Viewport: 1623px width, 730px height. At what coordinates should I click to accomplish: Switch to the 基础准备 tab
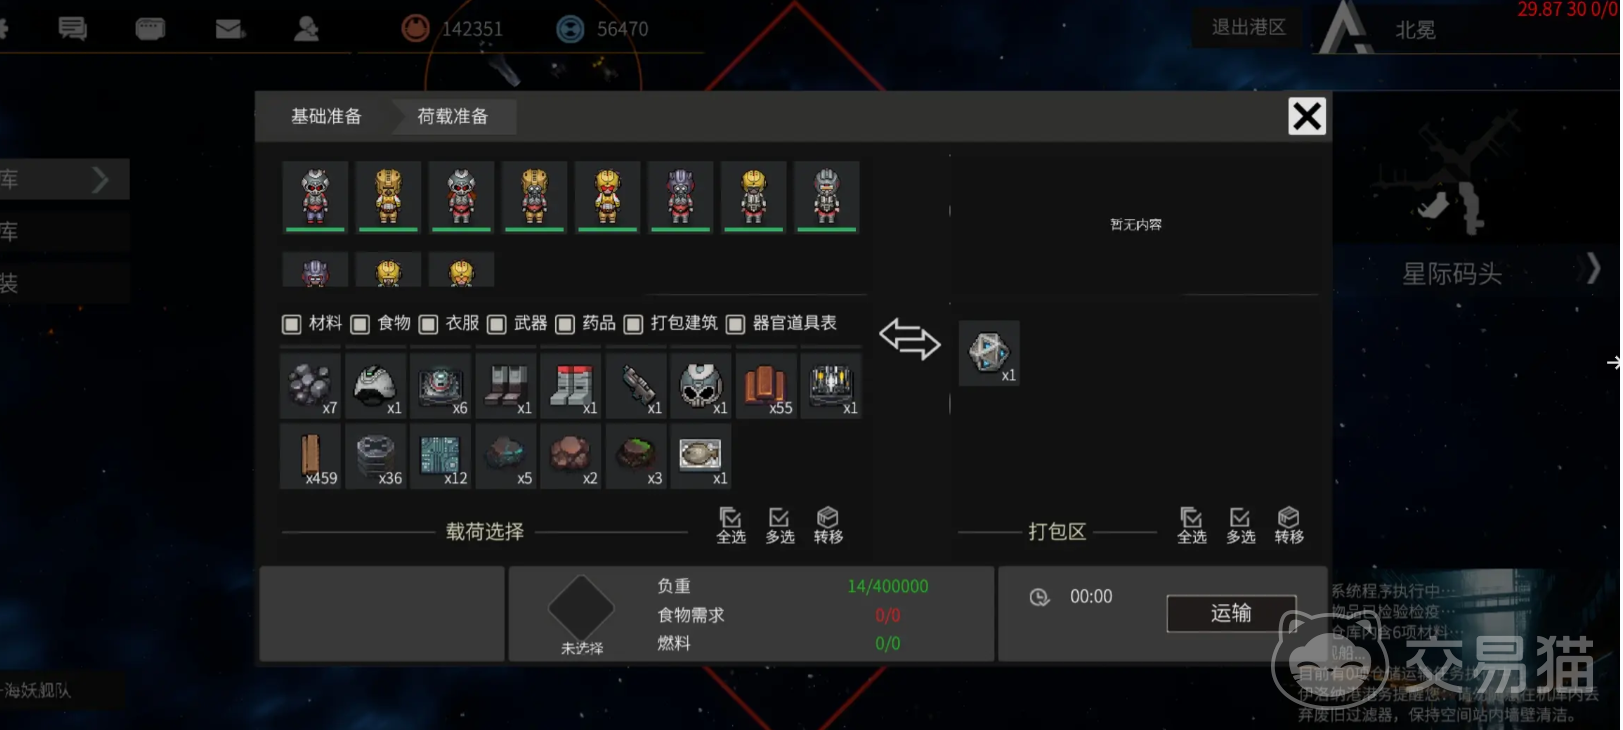point(326,117)
